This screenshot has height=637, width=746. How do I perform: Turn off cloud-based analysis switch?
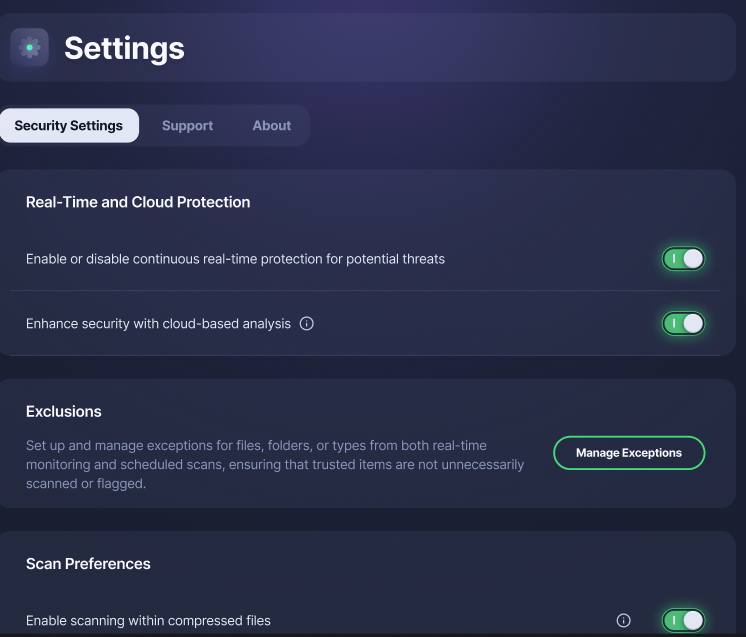pyautogui.click(x=683, y=323)
